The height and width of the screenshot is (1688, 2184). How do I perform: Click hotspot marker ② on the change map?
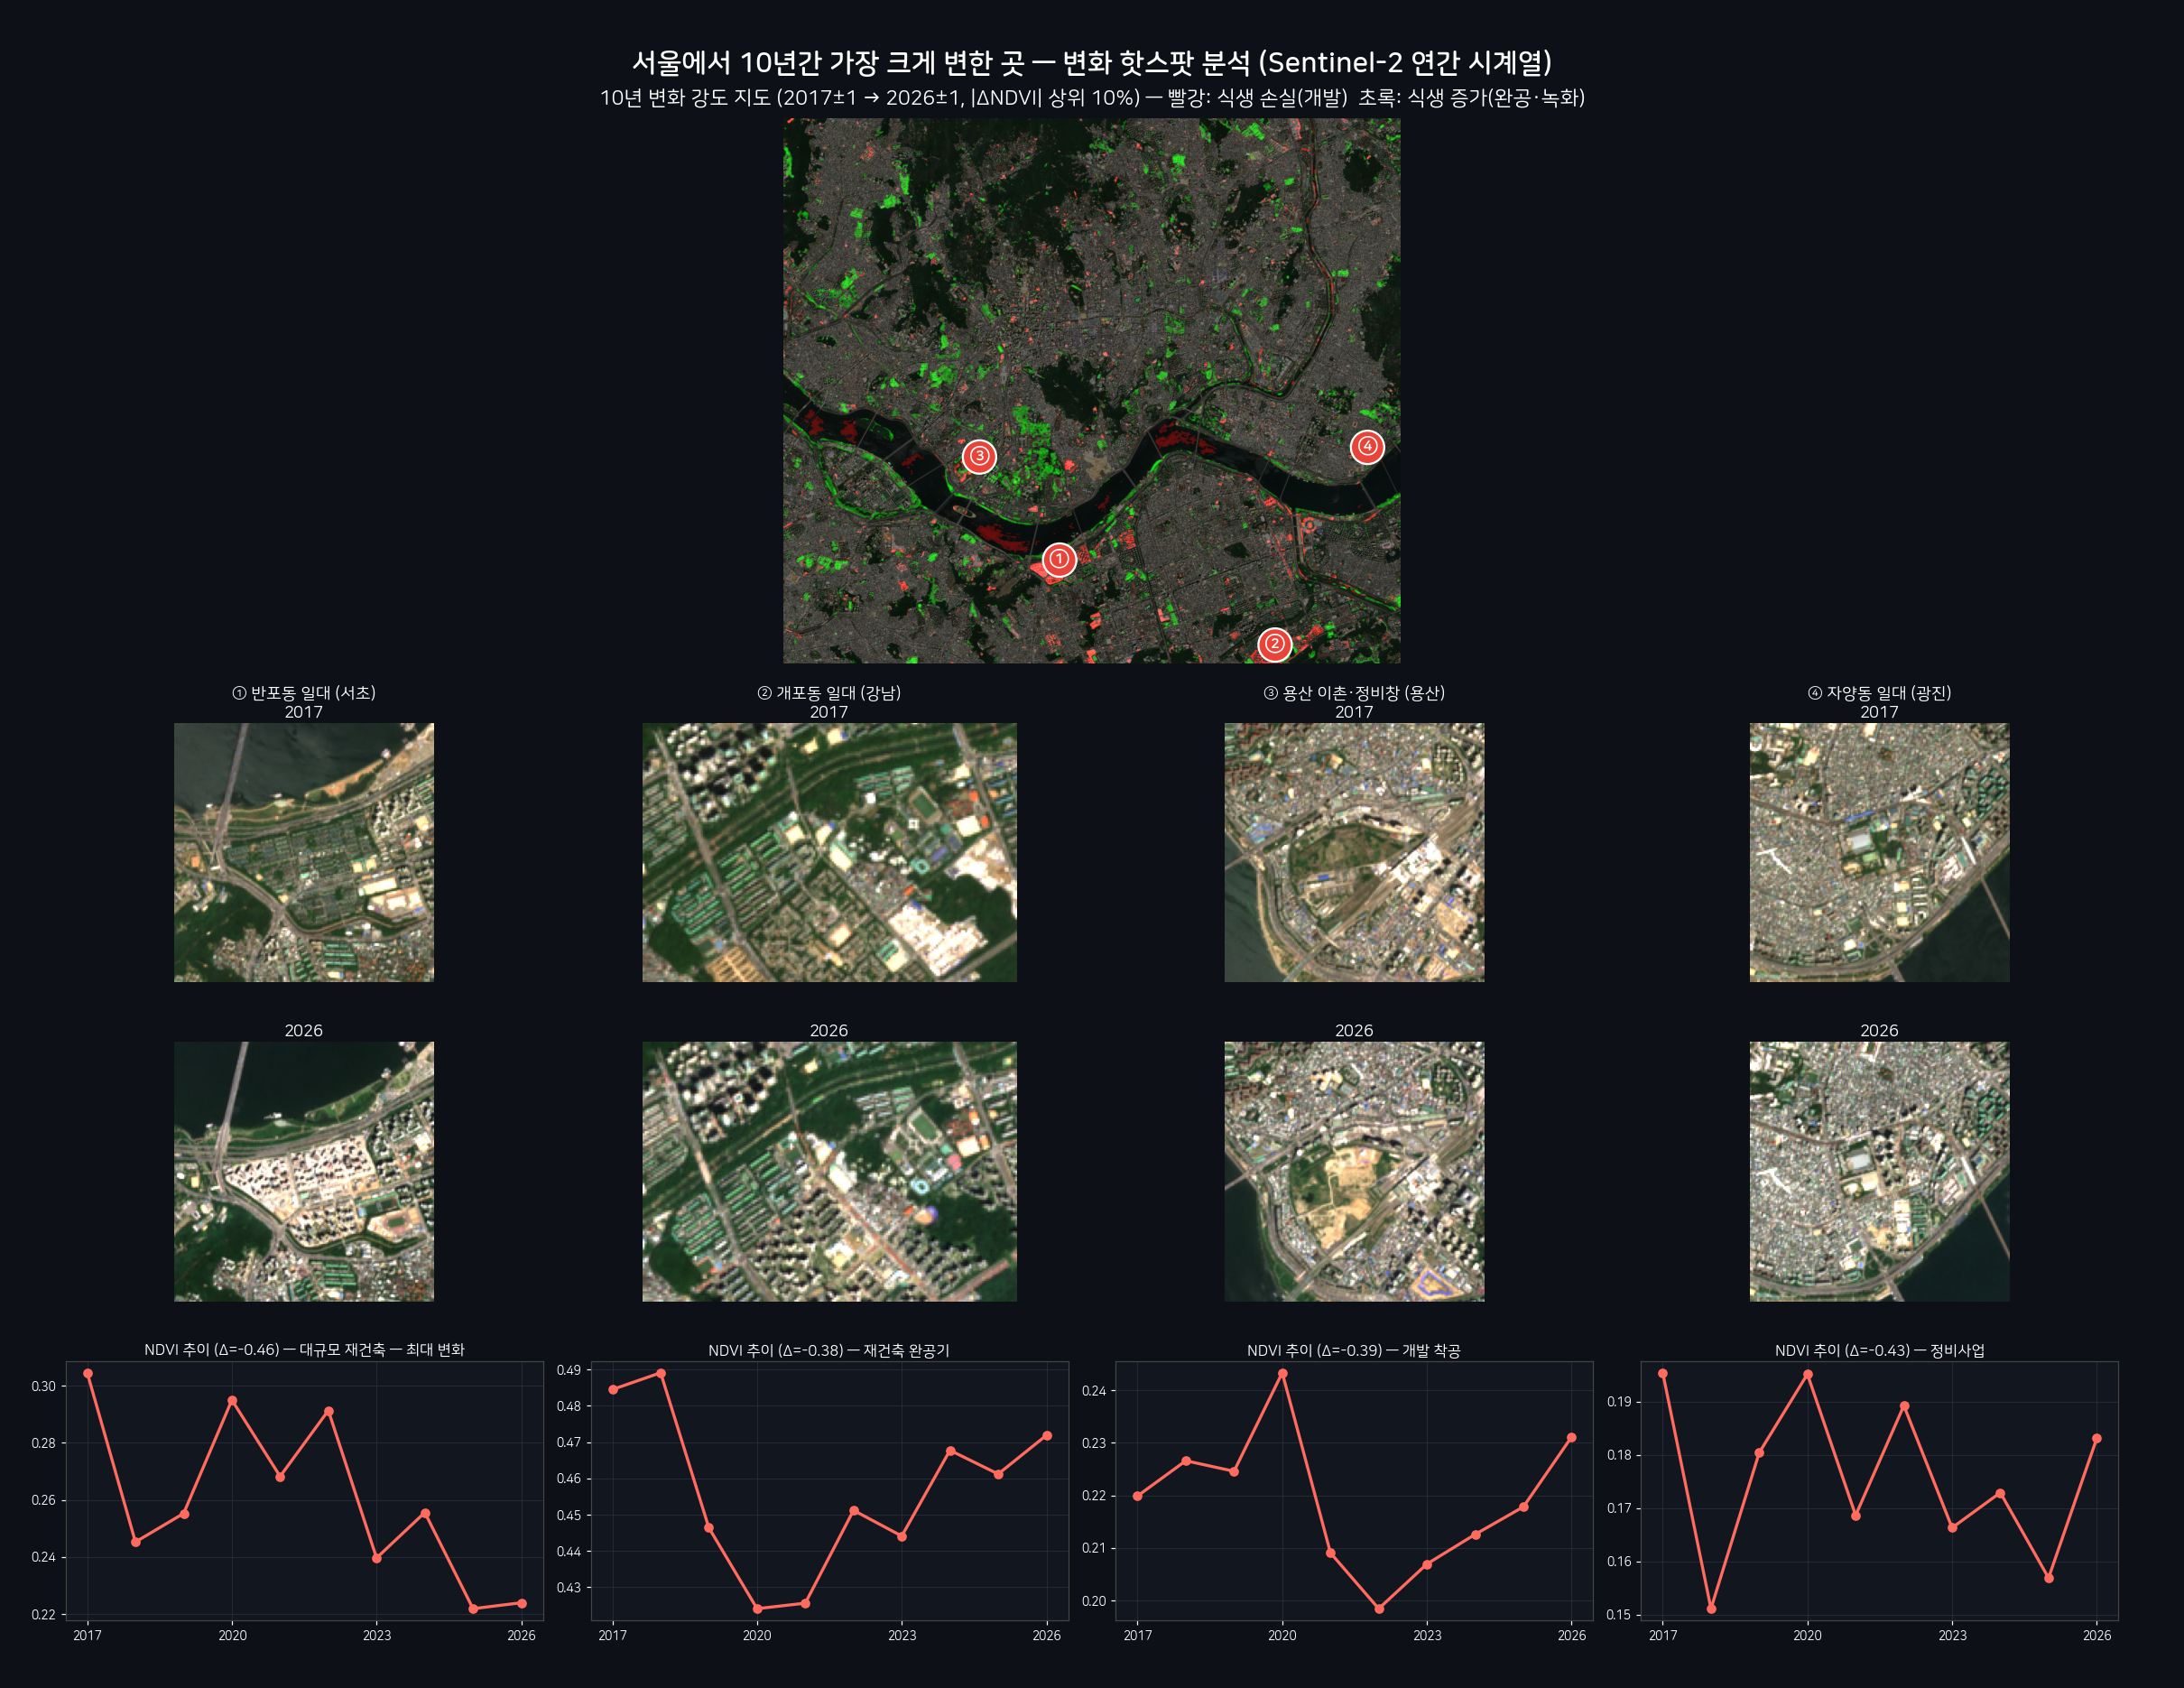[x=1274, y=644]
